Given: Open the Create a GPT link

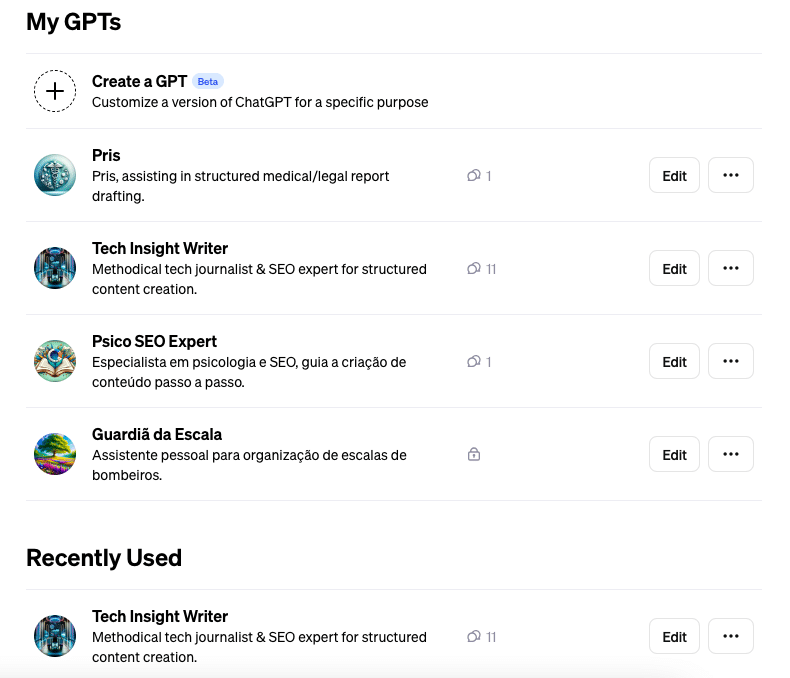Looking at the screenshot, I should (x=139, y=81).
